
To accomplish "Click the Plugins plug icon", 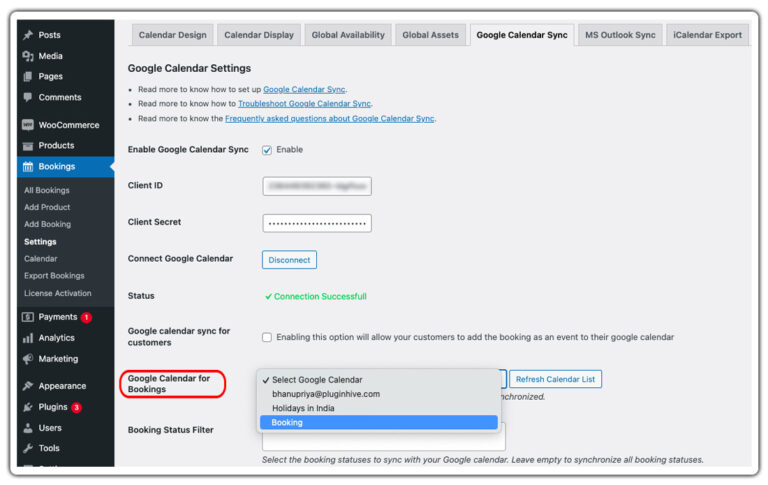I will tap(28, 407).
